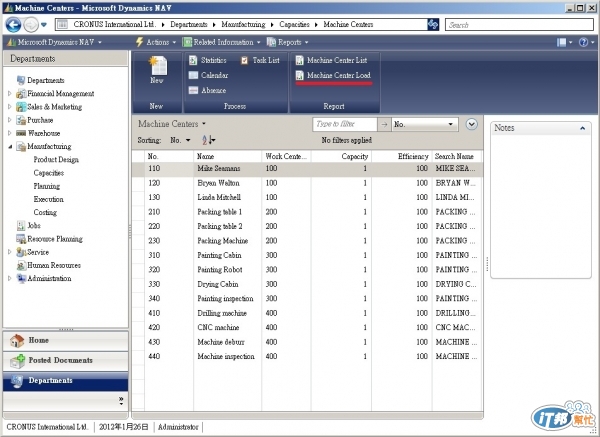Select the CNC machine row
Screen dimensions: 600x437
(307, 328)
